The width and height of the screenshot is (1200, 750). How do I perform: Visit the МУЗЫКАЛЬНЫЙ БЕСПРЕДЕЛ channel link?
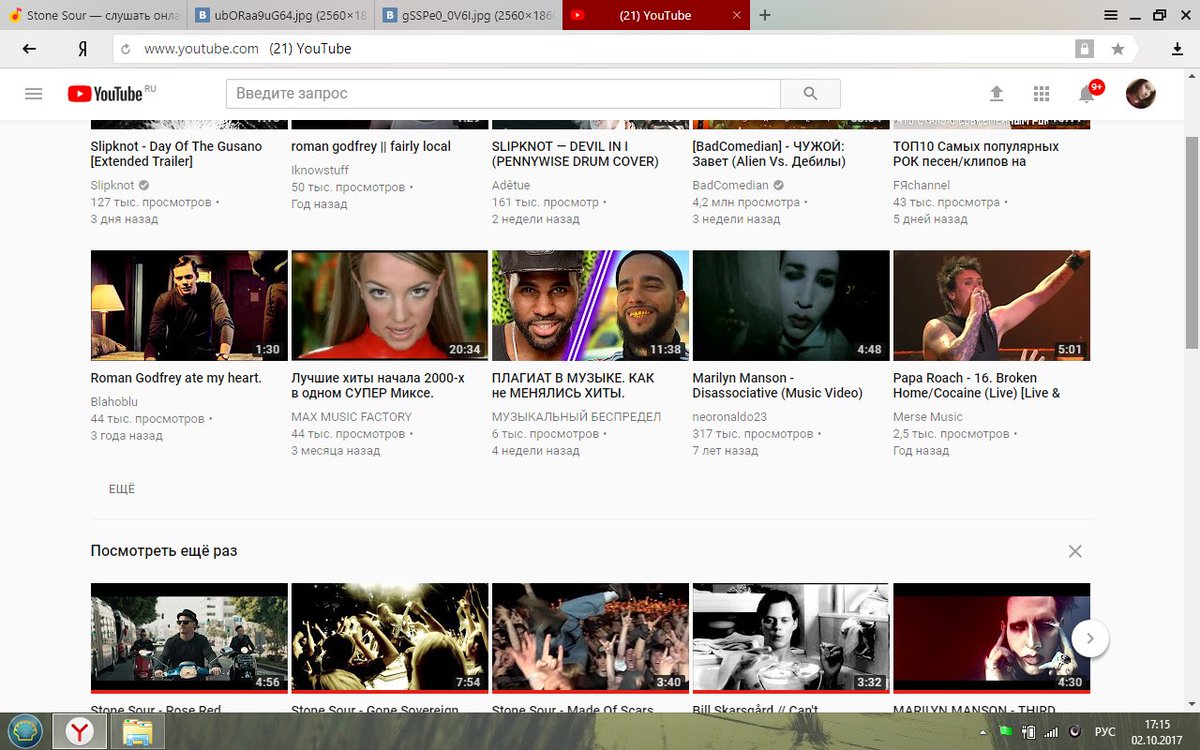576,417
